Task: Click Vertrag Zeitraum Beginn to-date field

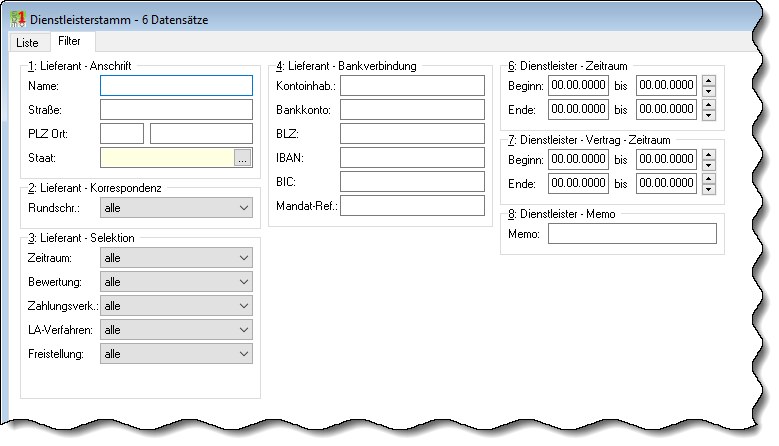Action: (x=666, y=159)
